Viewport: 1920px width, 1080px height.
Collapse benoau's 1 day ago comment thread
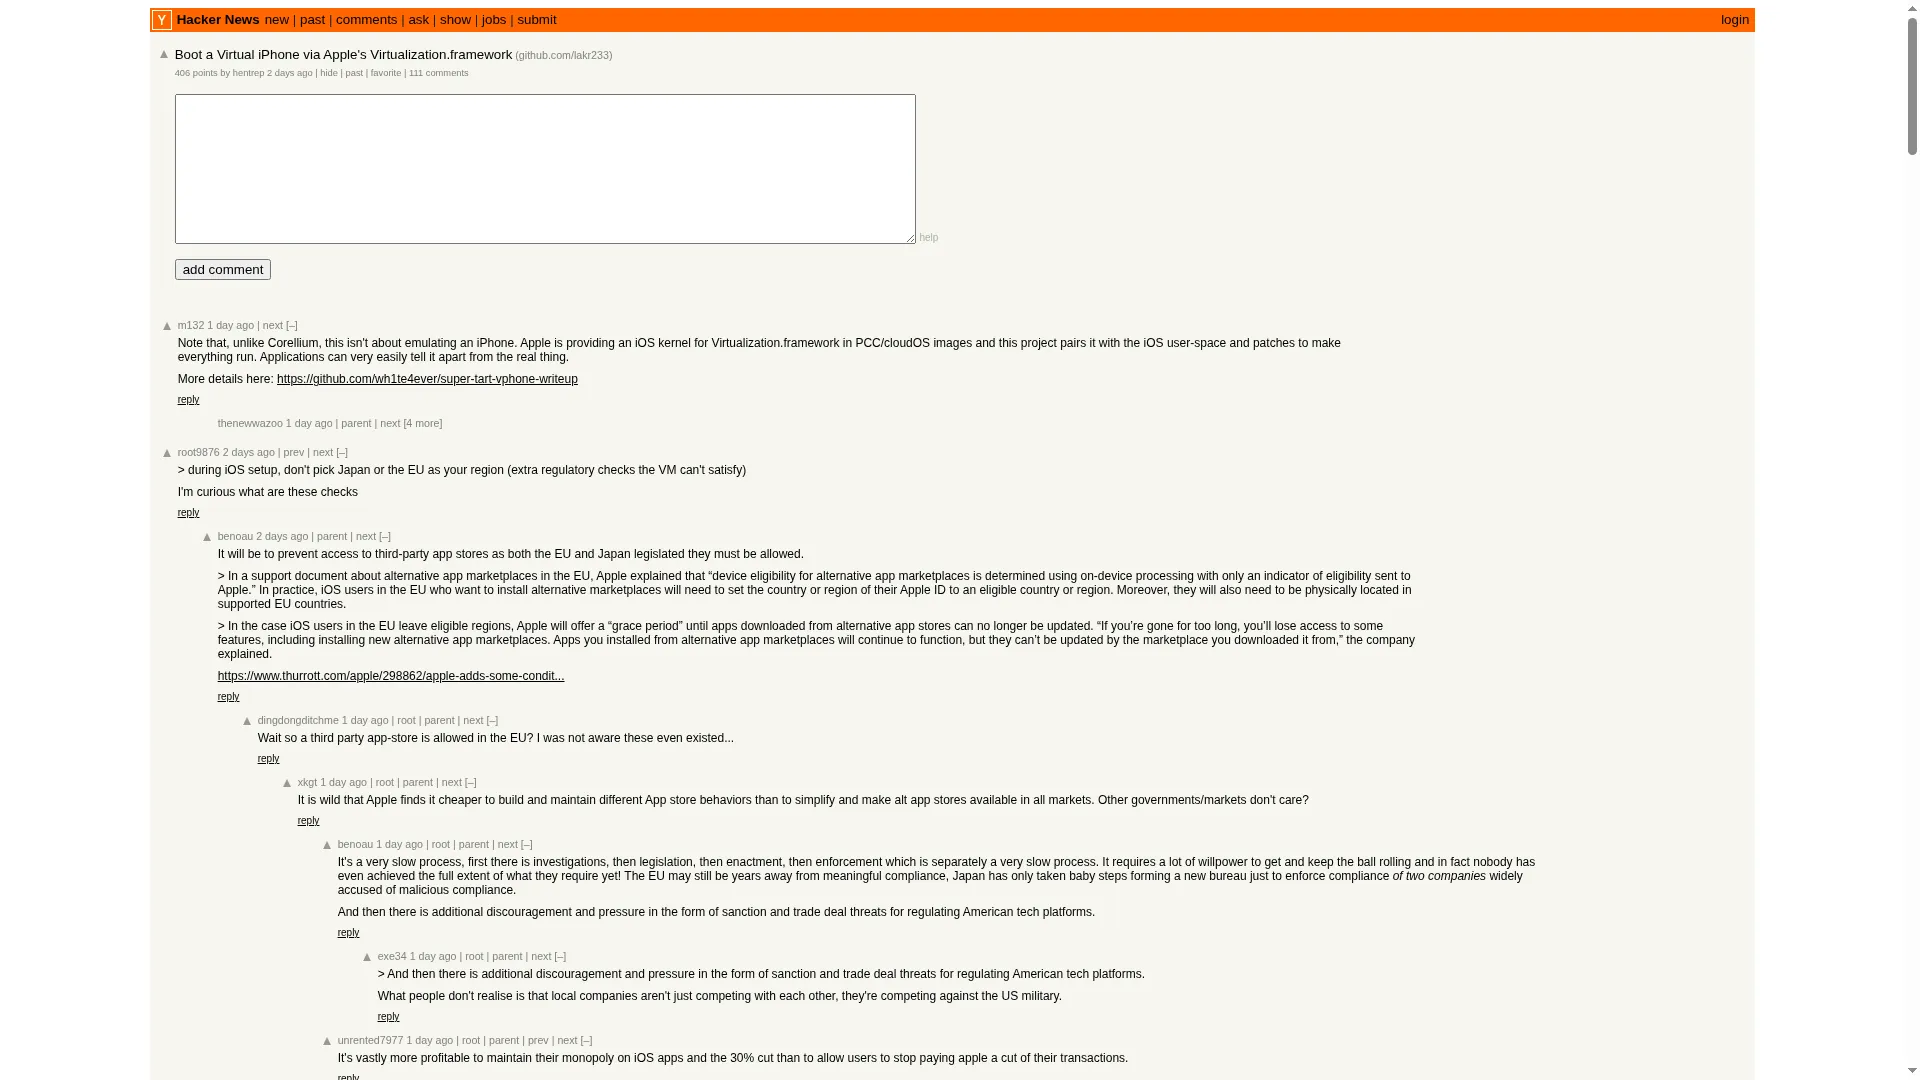(x=527, y=844)
